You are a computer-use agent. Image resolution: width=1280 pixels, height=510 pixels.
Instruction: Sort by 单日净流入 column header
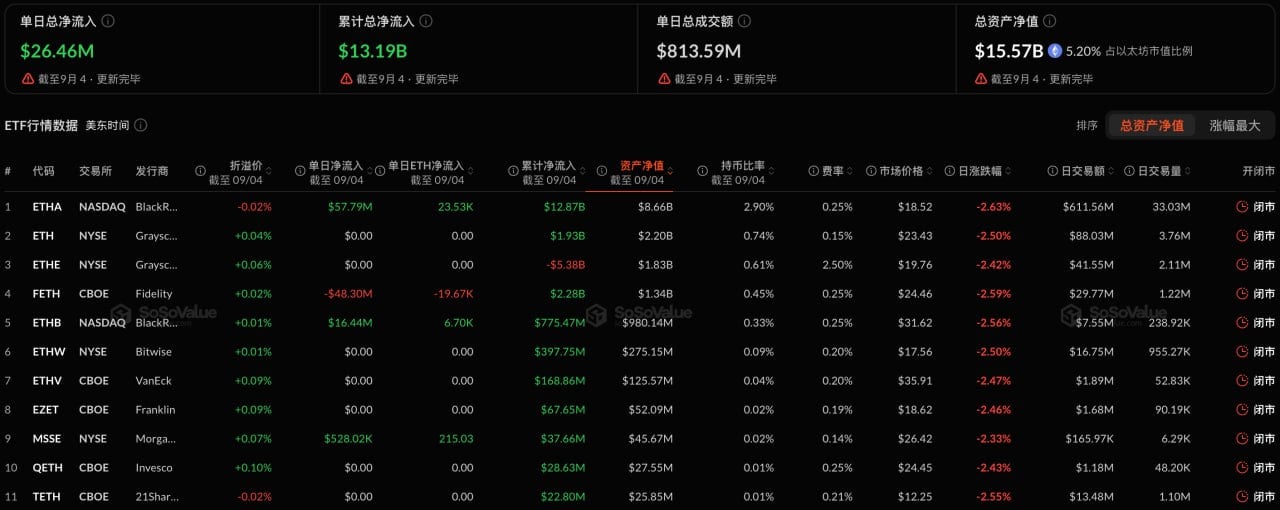[335, 166]
